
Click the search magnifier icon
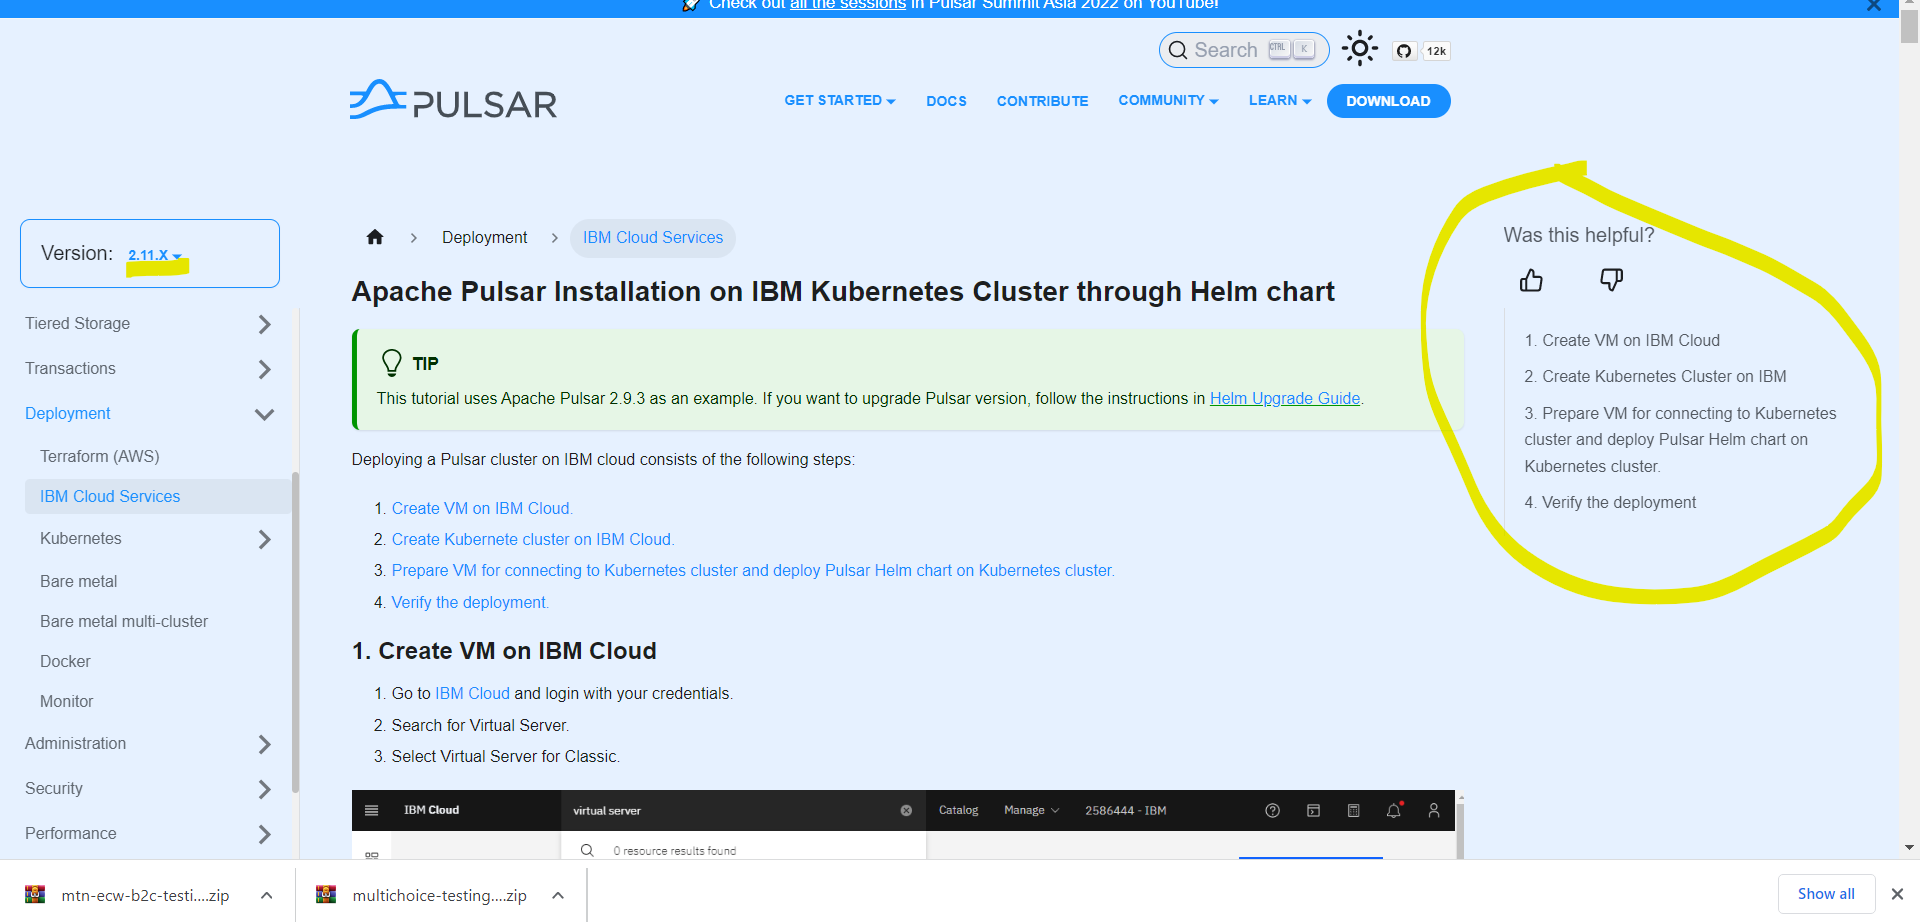1178,50
